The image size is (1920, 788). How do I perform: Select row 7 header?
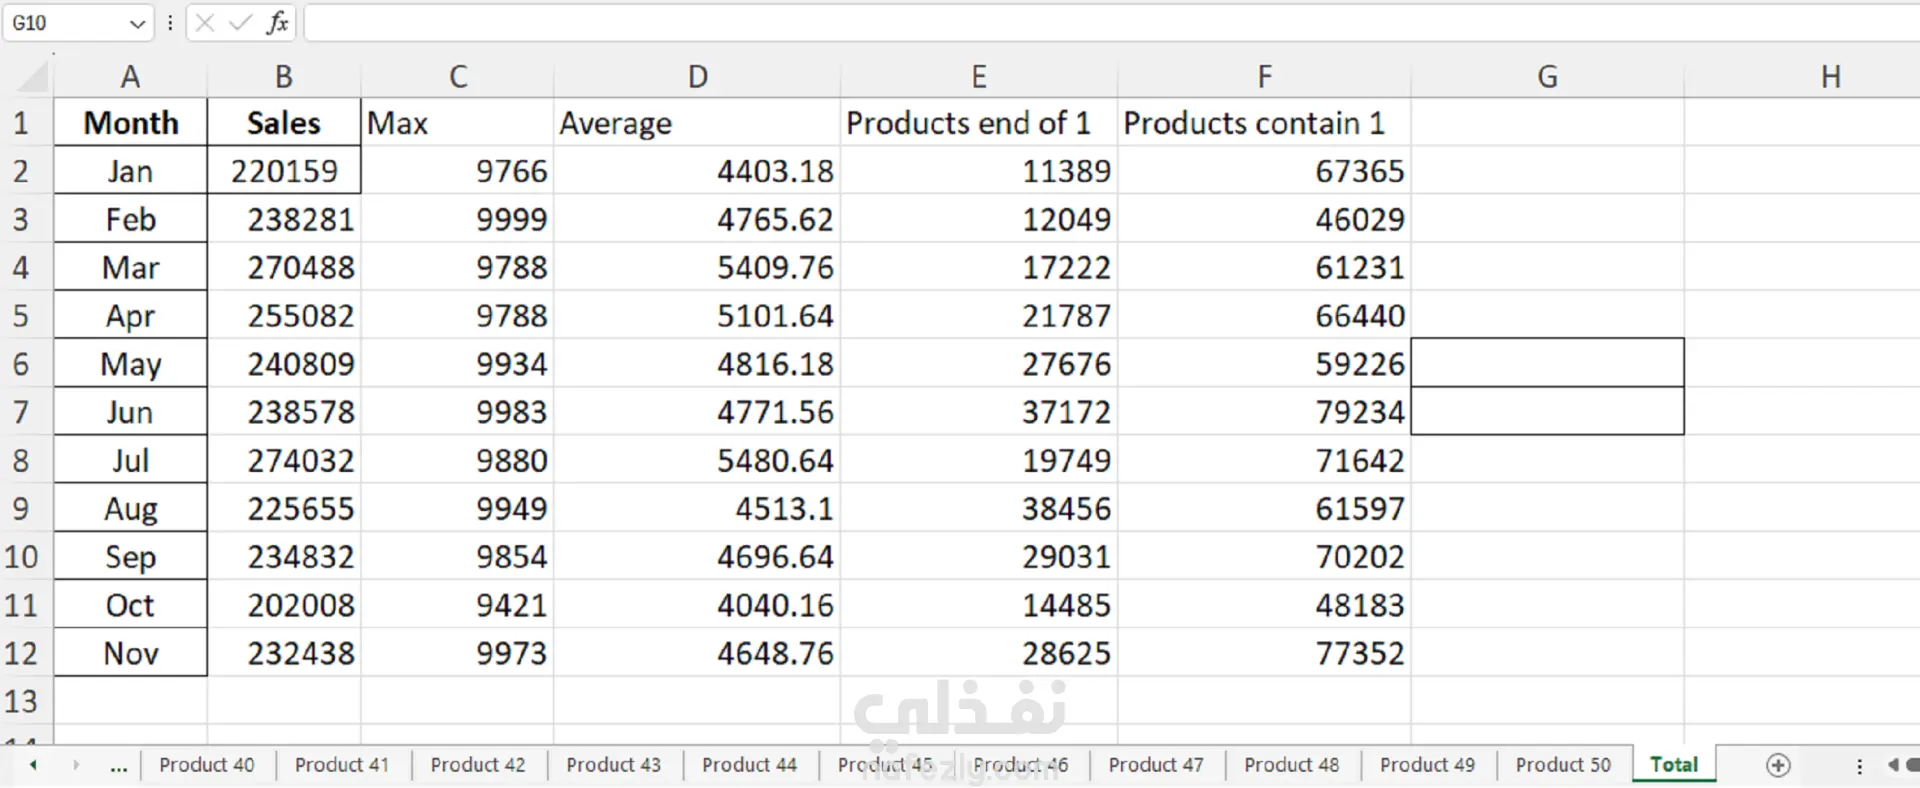21,412
